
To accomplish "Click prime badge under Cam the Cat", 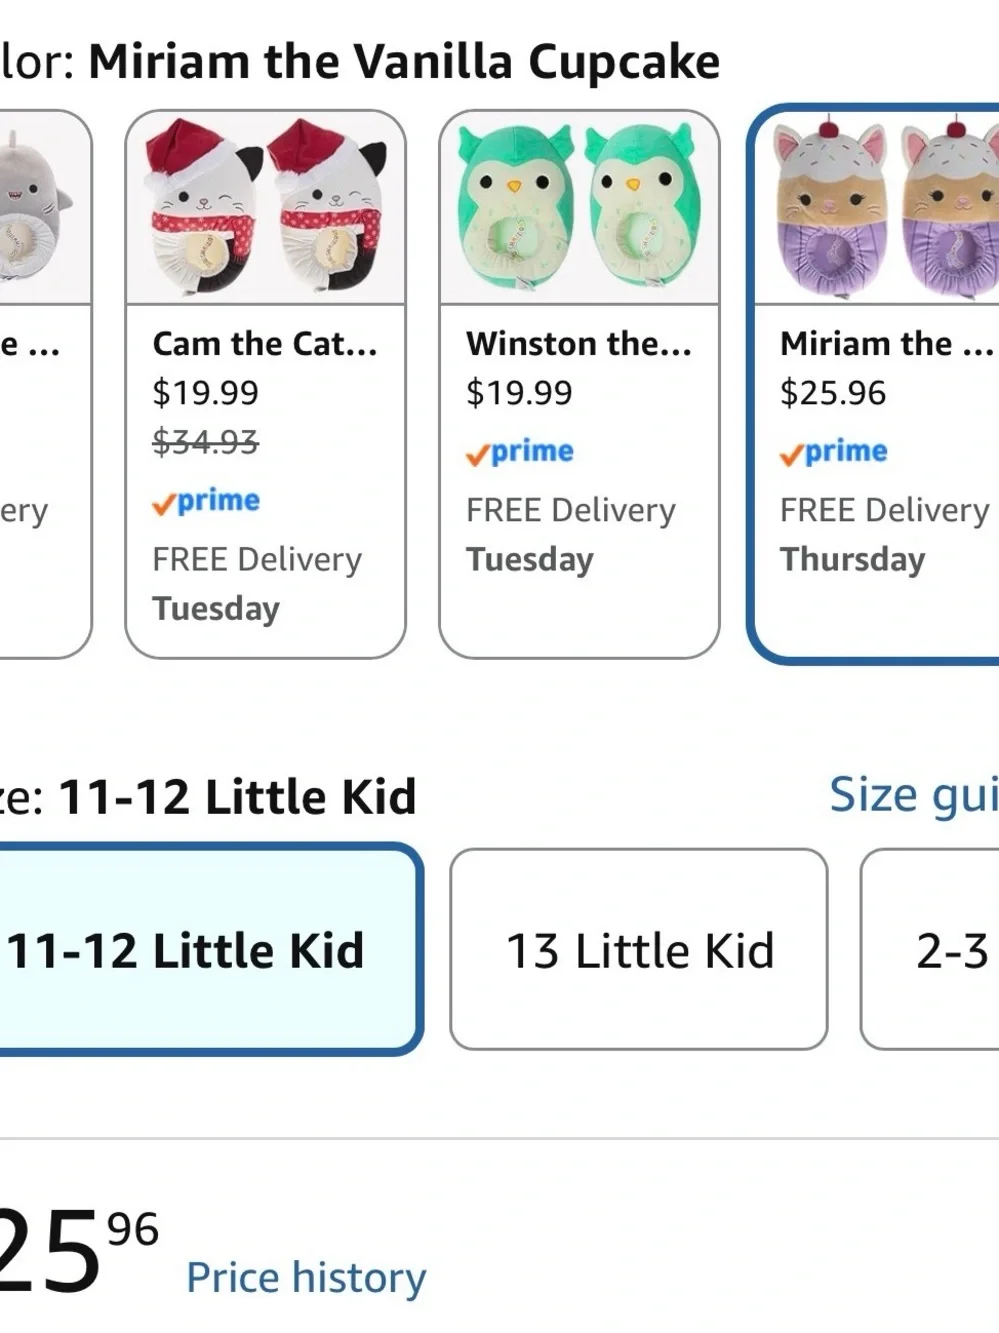I will tap(206, 501).
